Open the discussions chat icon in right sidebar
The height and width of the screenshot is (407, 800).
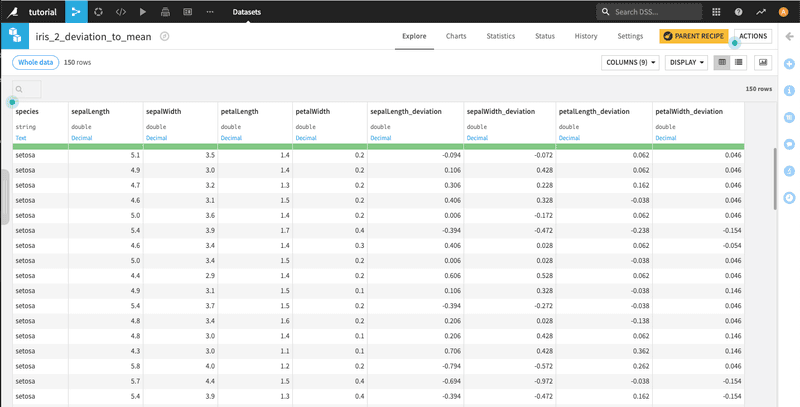click(x=789, y=144)
